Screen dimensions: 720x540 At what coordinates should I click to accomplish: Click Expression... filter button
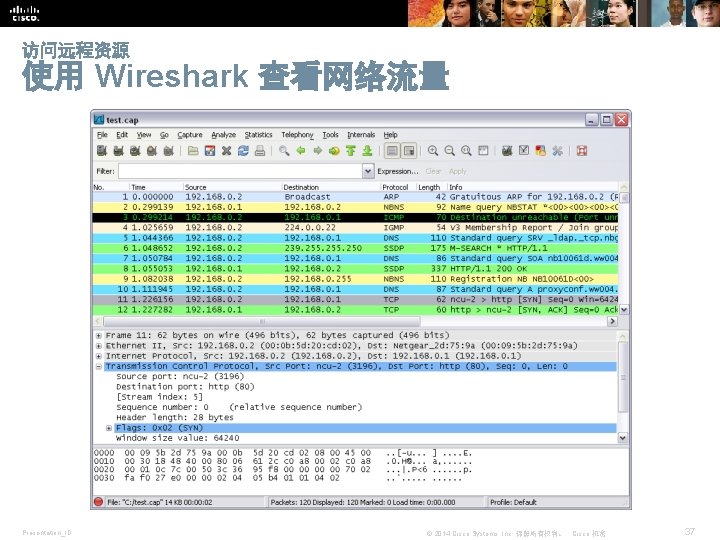398,171
